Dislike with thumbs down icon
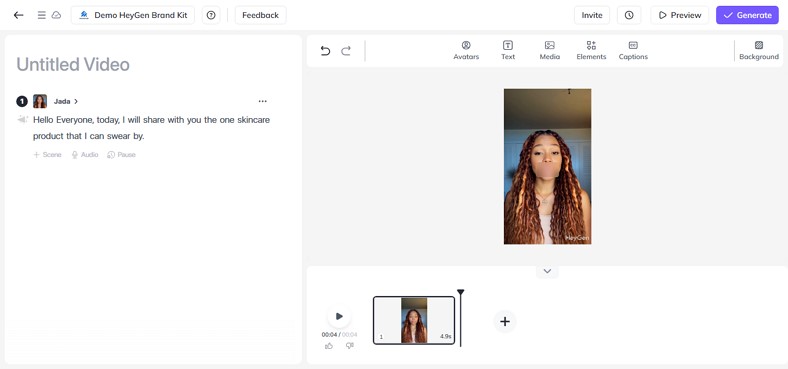The width and height of the screenshot is (788, 369). point(350,346)
